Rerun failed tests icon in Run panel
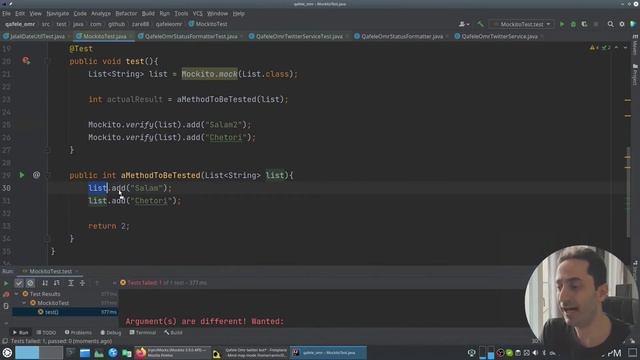Screen dimensions: 640x360 (x=6, y=294)
